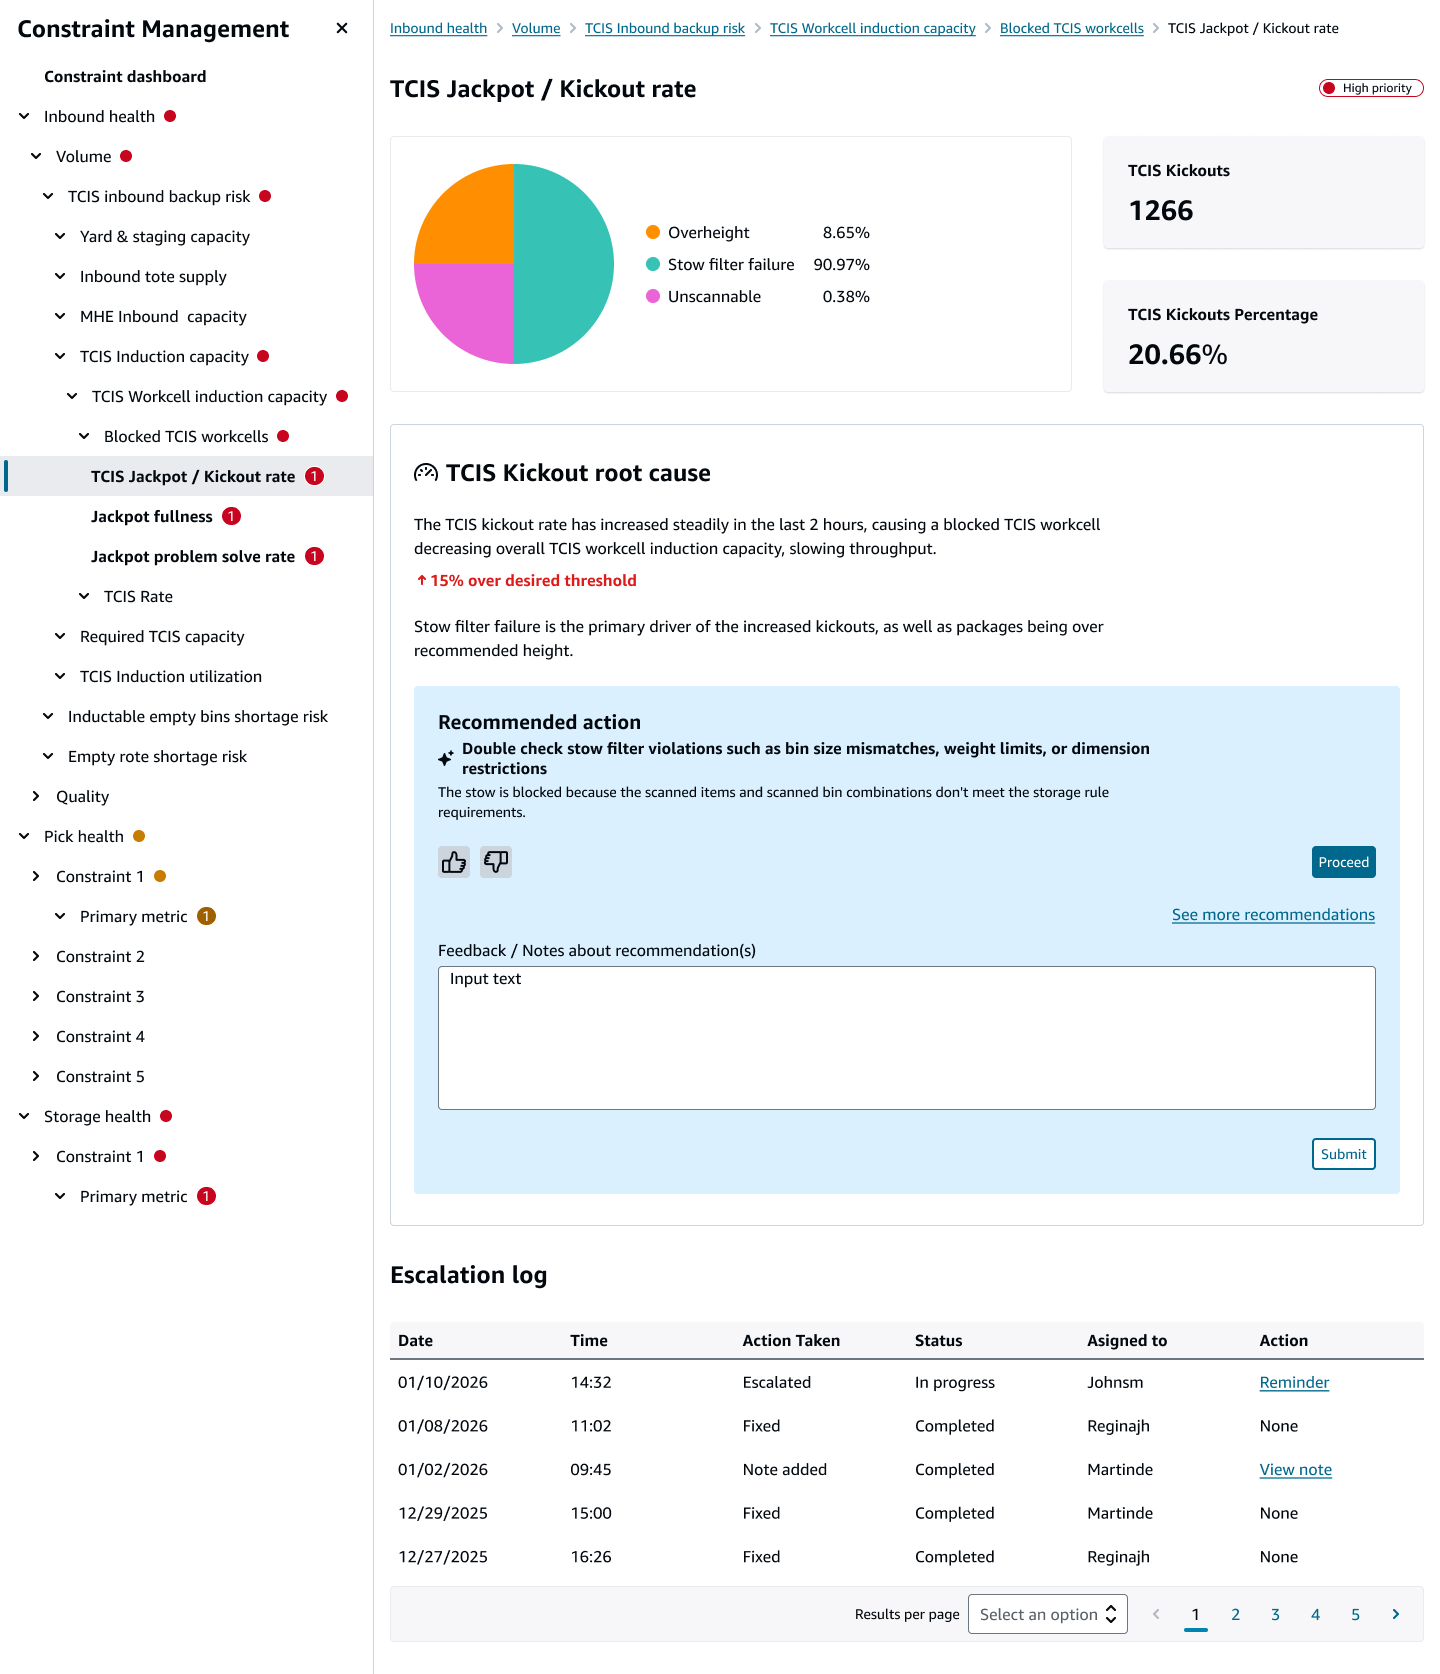
Task: Click the feedback notes text area
Action: [x=907, y=1038]
